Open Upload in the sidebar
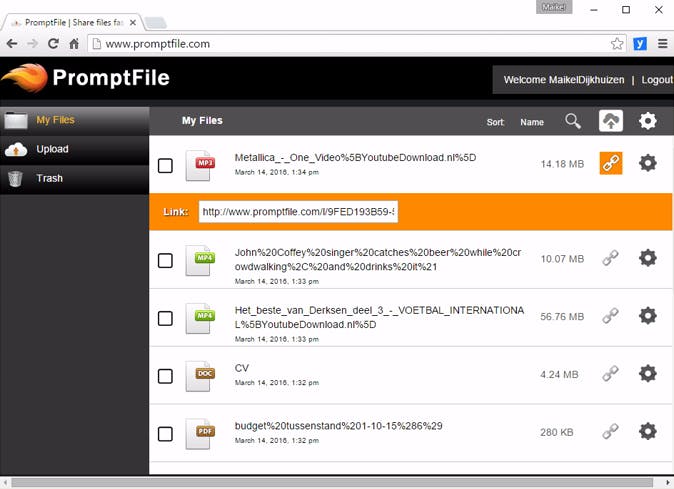Image resolution: width=674 pixels, height=489 pixels. (x=74, y=150)
